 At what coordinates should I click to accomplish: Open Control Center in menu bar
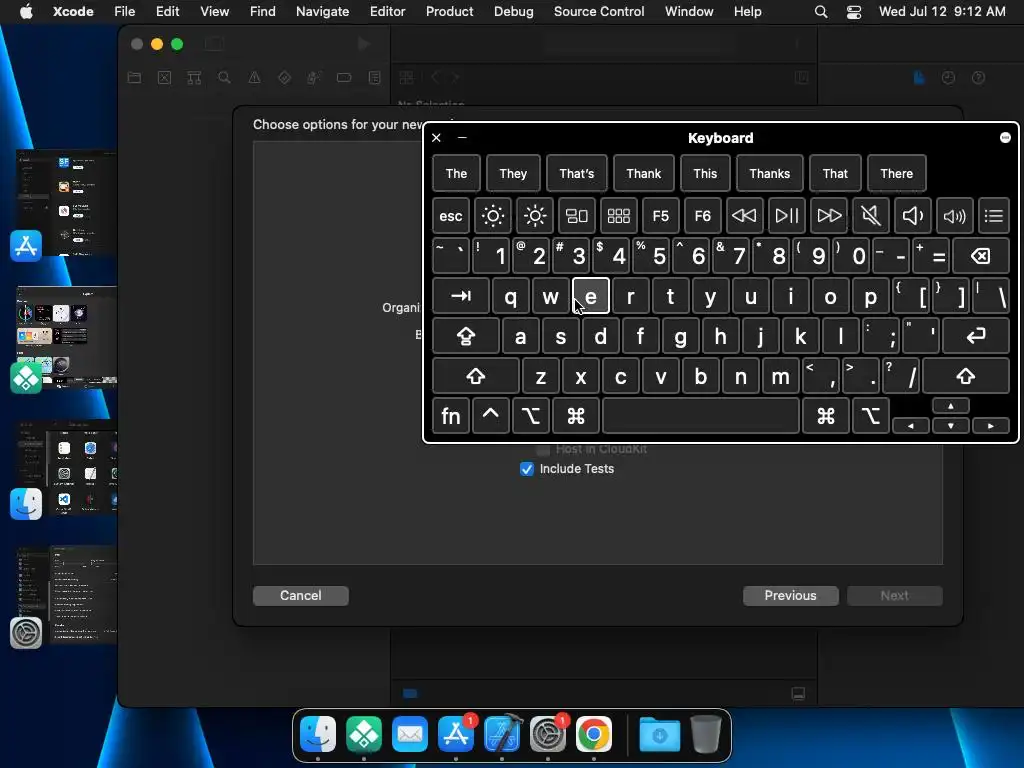pyautogui.click(x=854, y=12)
